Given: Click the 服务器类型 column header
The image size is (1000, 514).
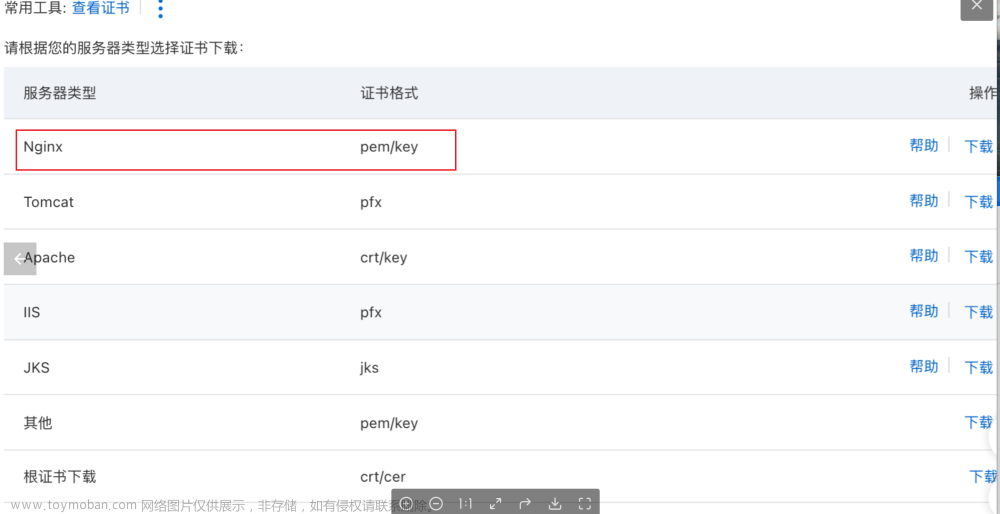Looking at the screenshot, I should point(60,93).
